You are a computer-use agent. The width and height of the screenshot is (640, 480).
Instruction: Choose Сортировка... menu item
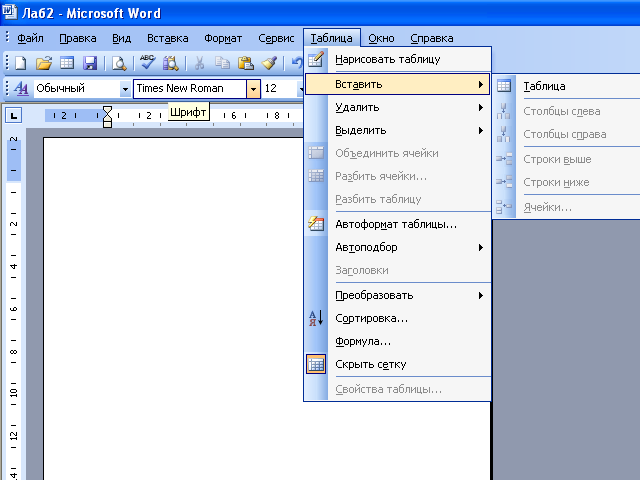(397, 318)
